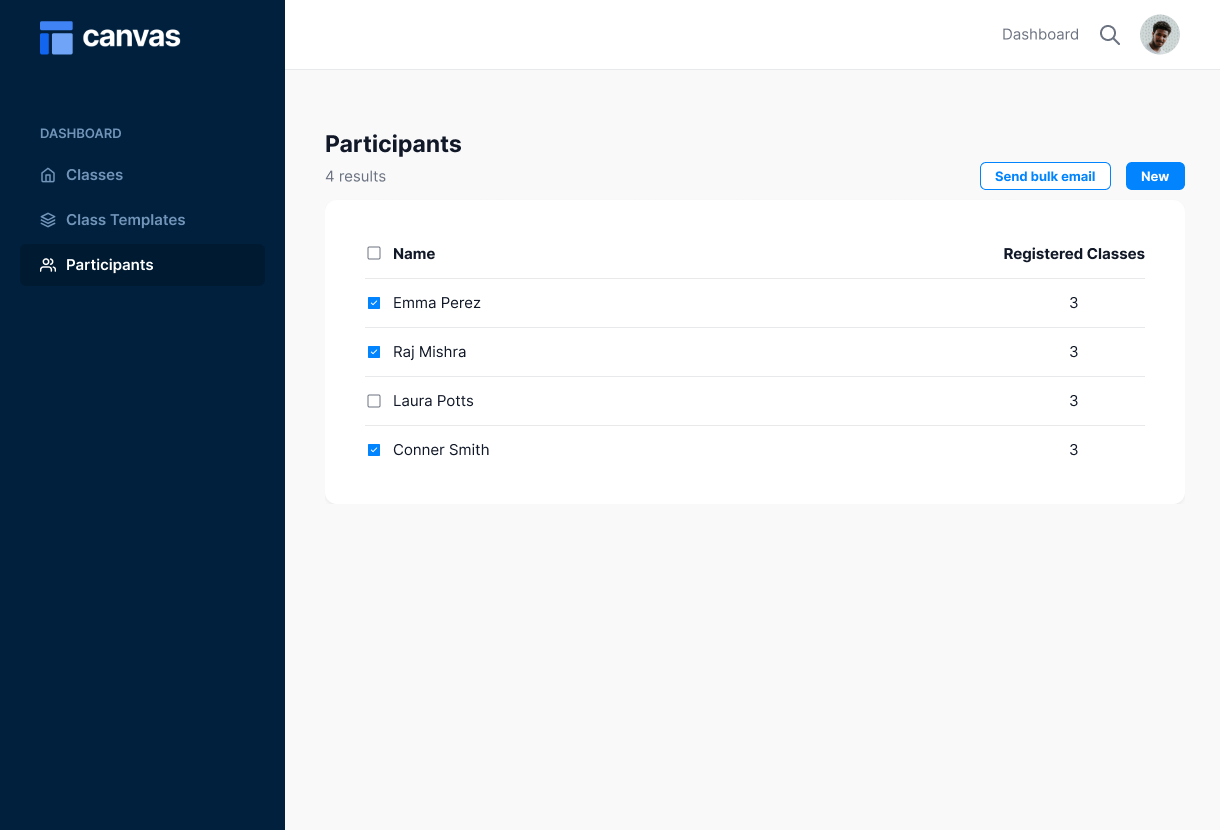1220x830 pixels.
Task: Open search with the magnifying glass icon
Action: (x=1110, y=34)
